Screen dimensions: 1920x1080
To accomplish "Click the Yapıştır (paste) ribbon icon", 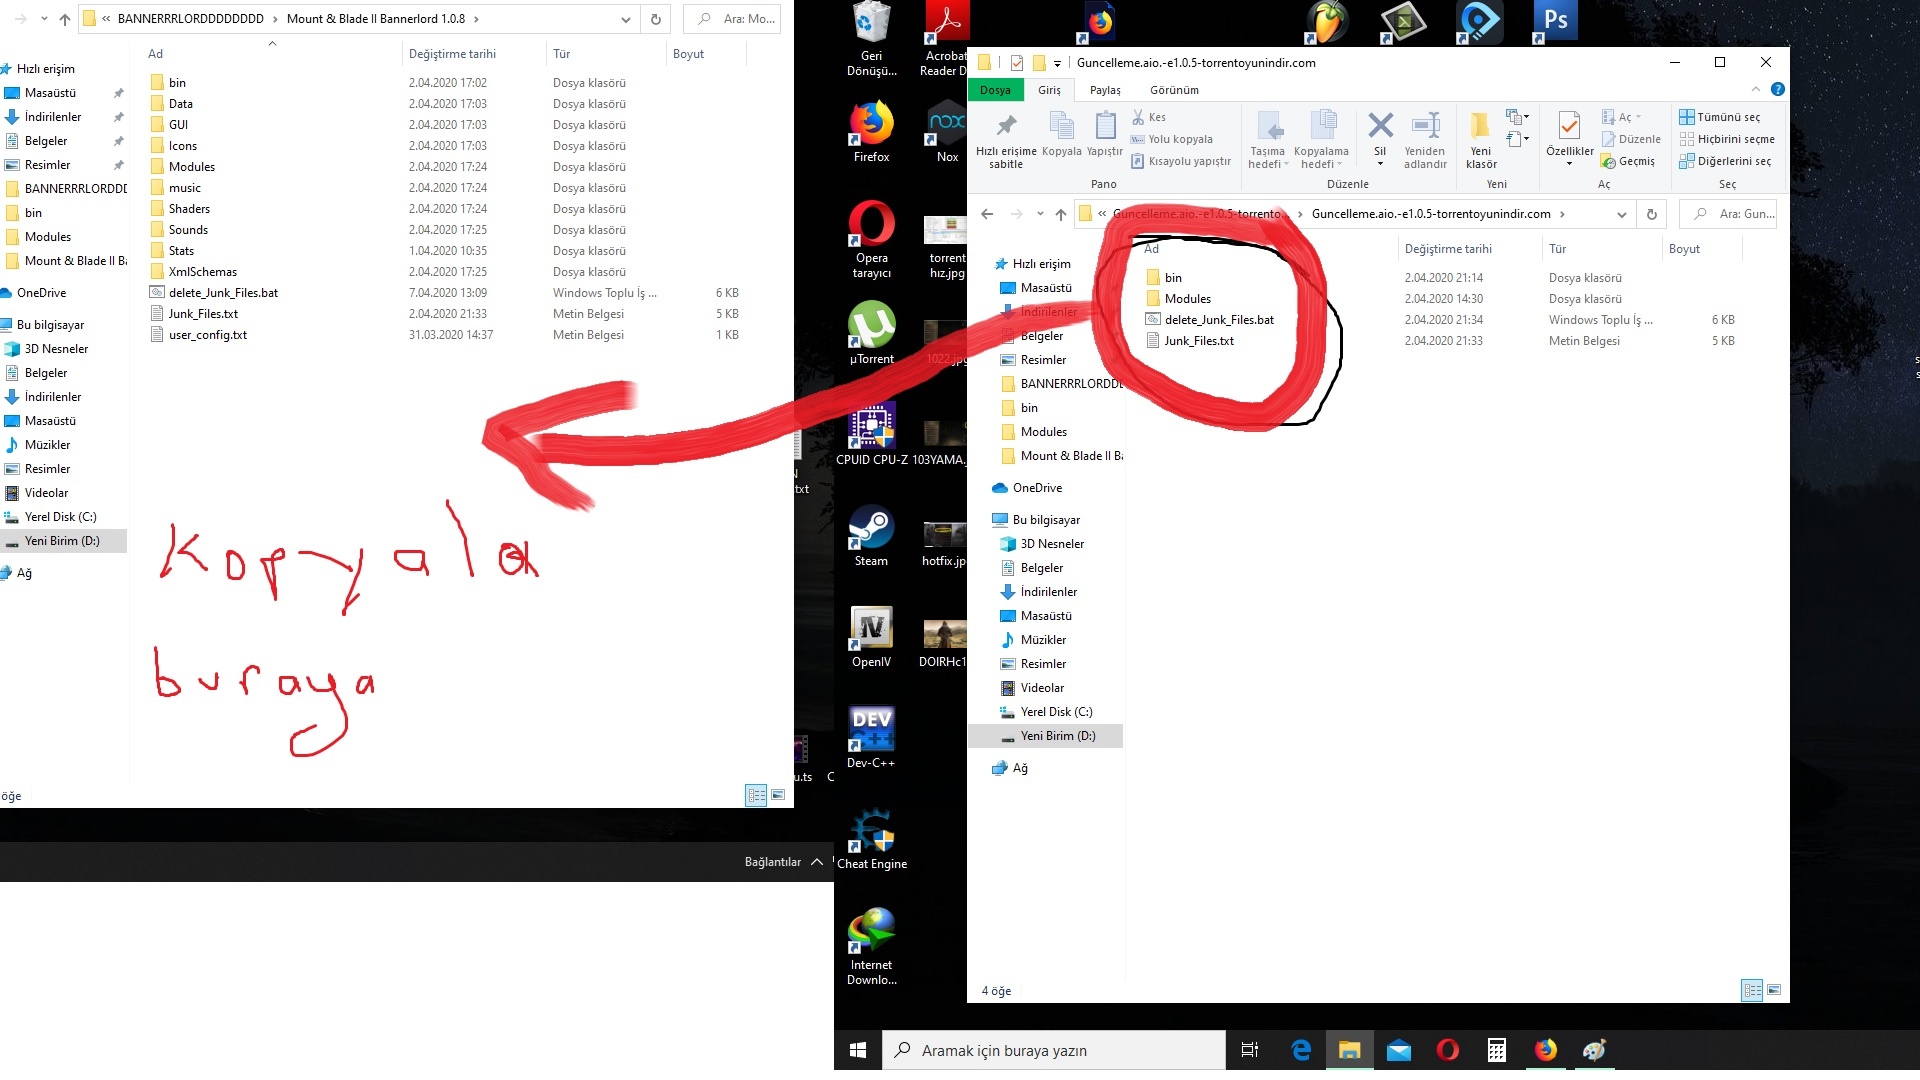I will (1105, 135).
